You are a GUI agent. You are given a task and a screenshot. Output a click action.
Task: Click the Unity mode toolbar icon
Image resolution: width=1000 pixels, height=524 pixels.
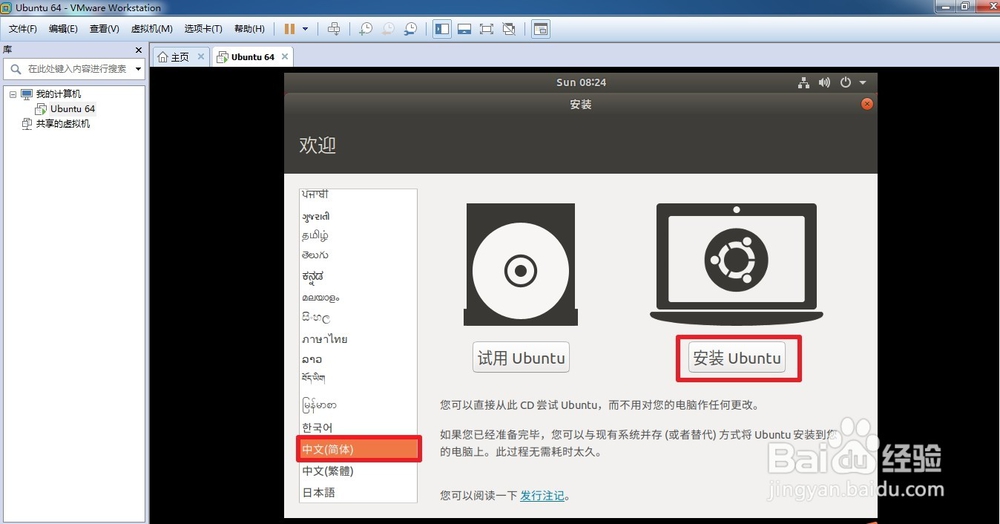tap(509, 29)
